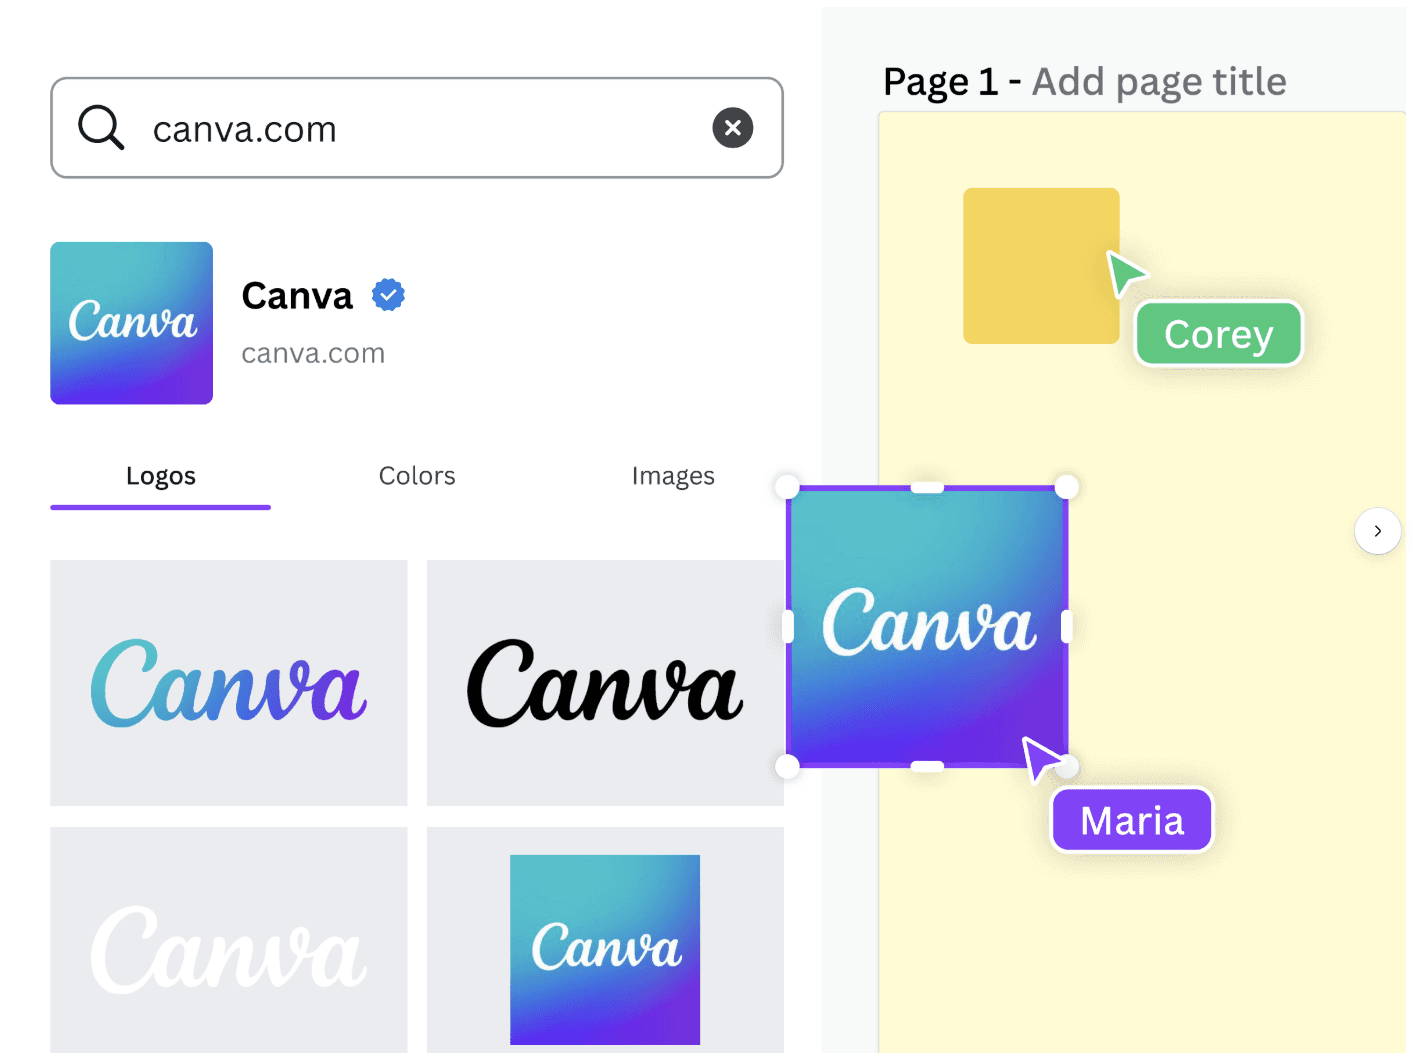Click the Corey collaborator label
Image resolution: width=1414 pixels, height=1062 pixels.
coord(1219,334)
